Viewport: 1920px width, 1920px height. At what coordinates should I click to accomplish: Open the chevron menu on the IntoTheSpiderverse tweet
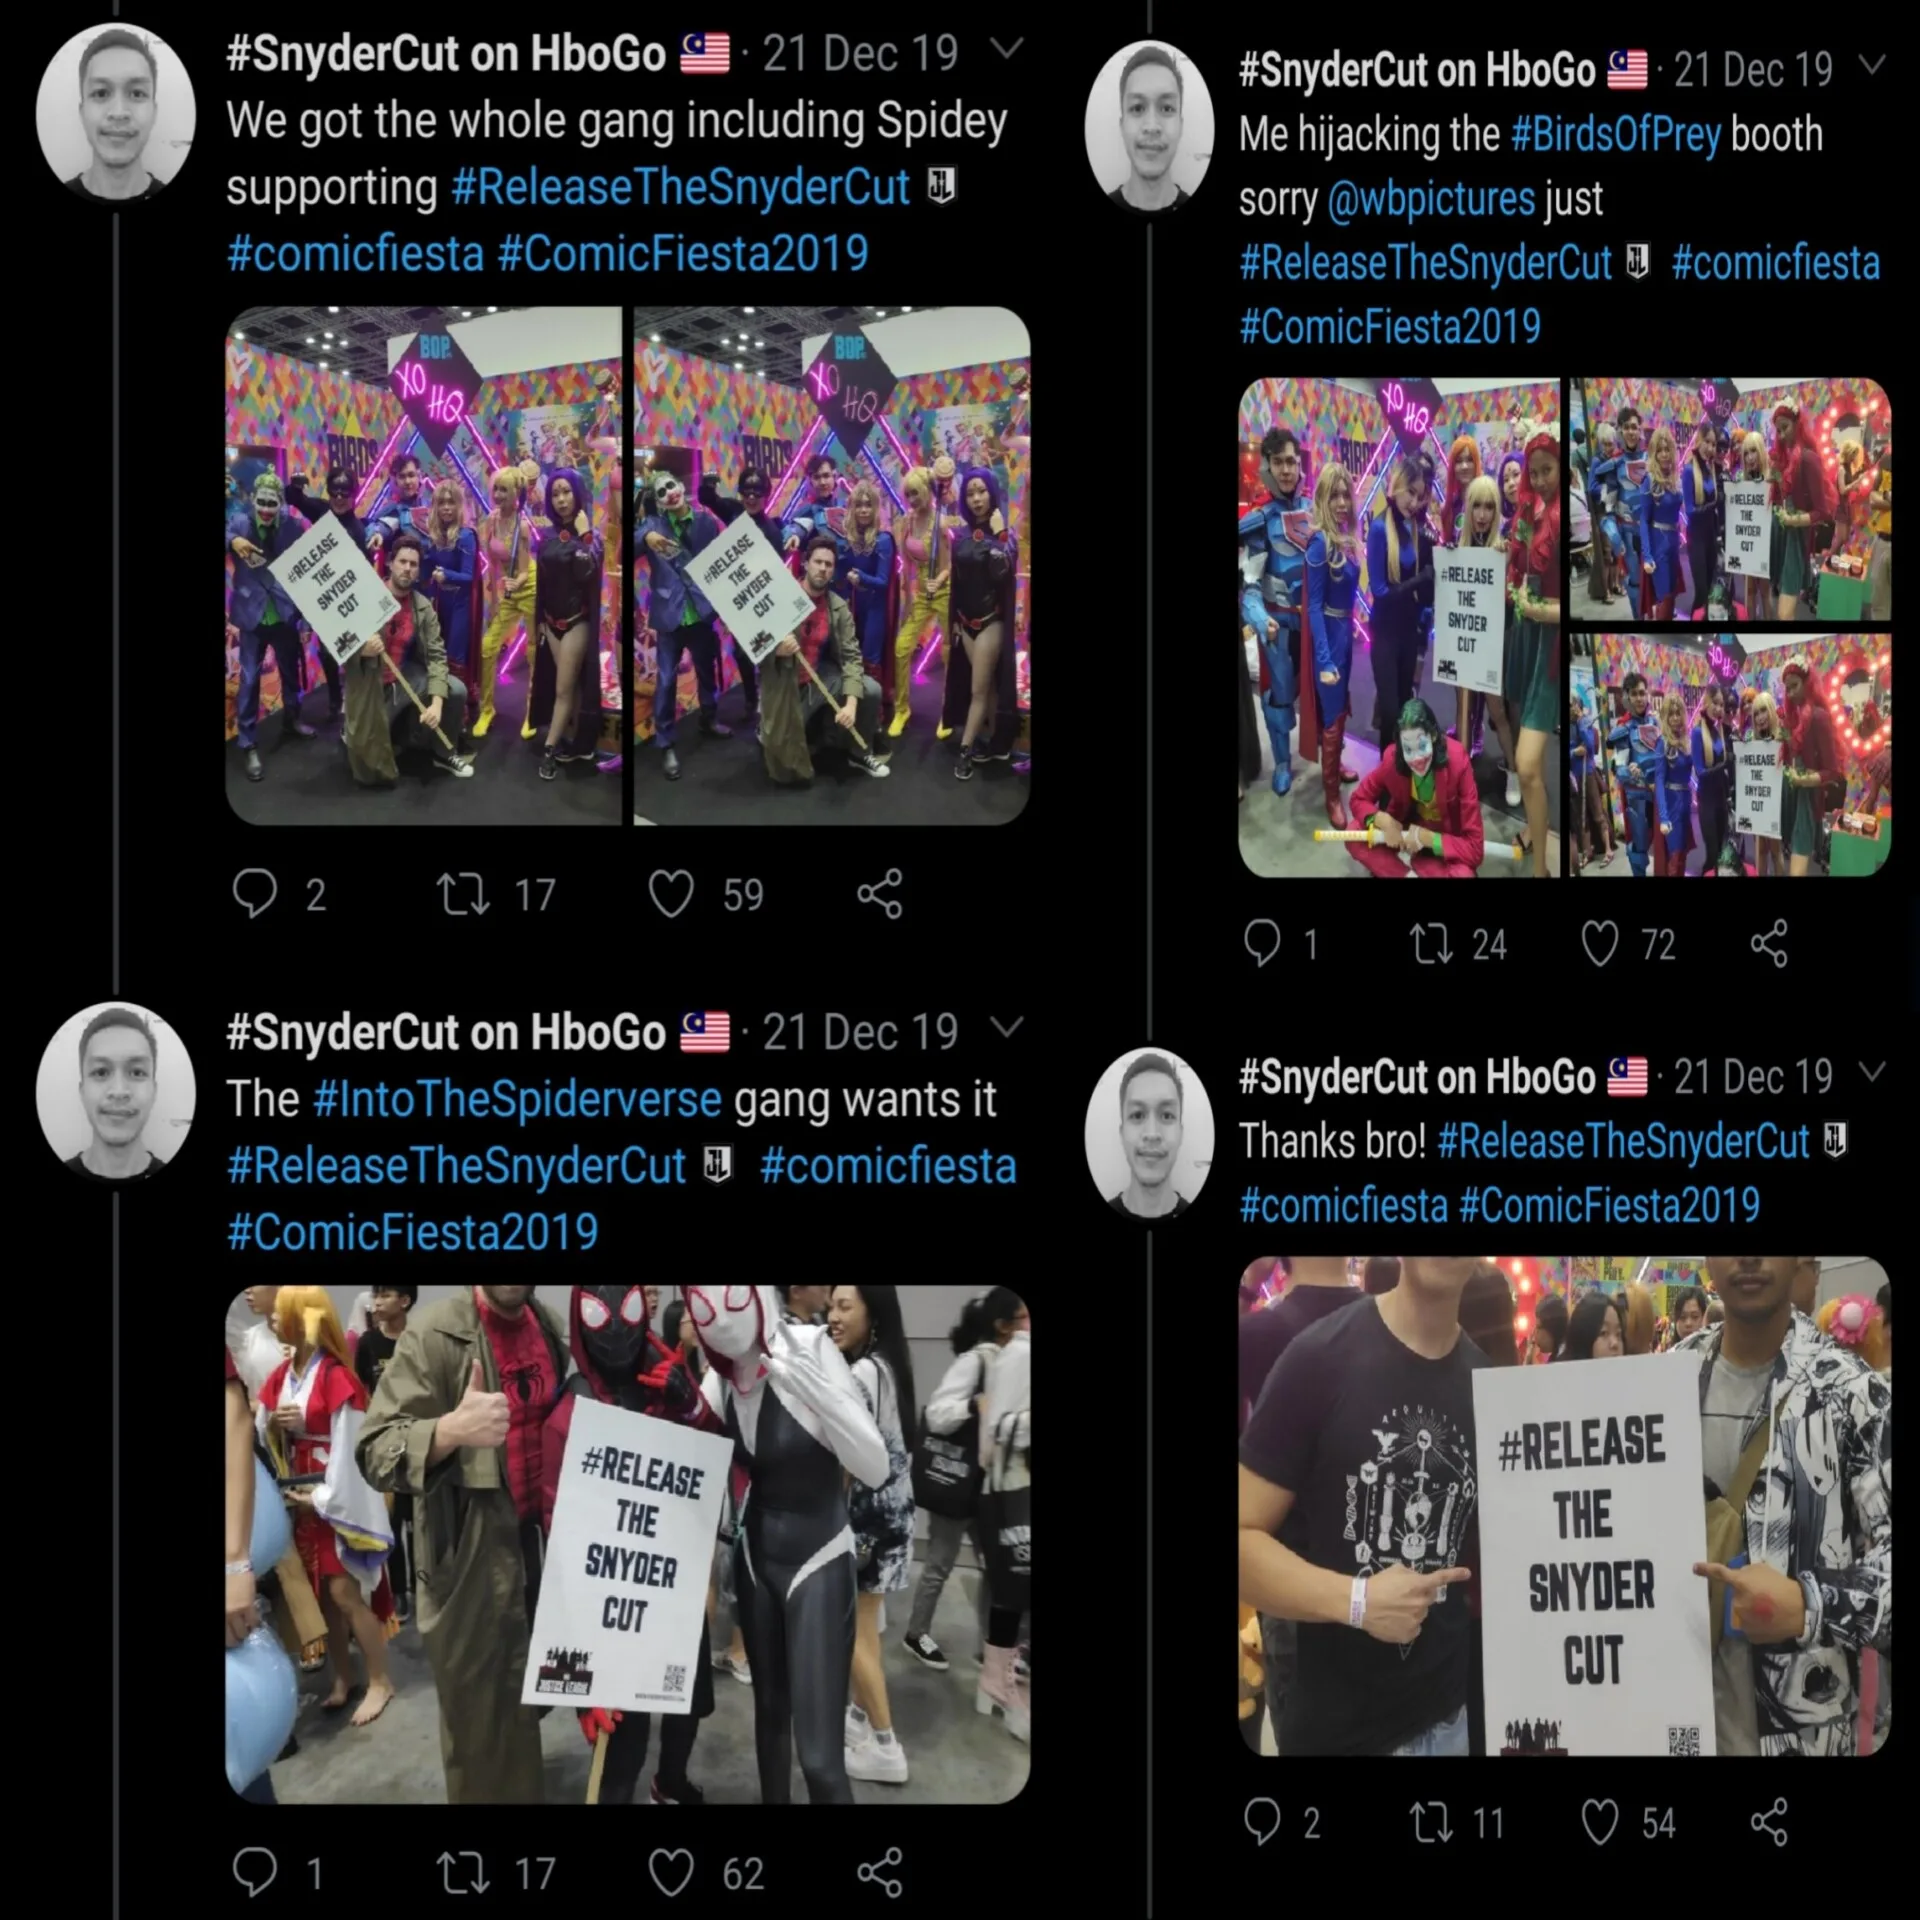[1007, 1027]
